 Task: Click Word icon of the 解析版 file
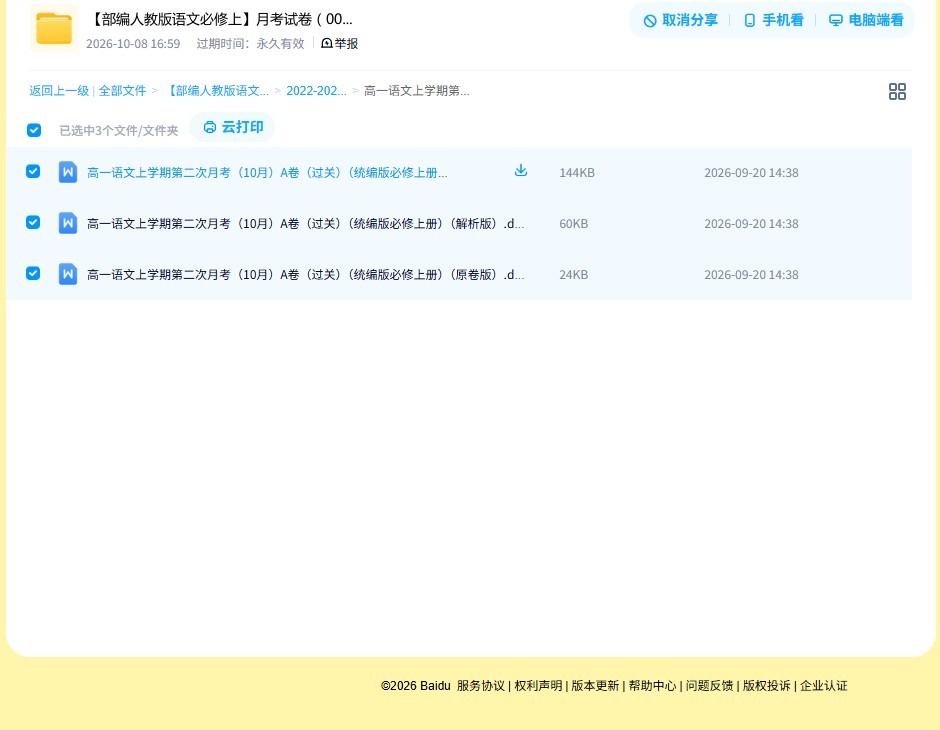tap(68, 224)
